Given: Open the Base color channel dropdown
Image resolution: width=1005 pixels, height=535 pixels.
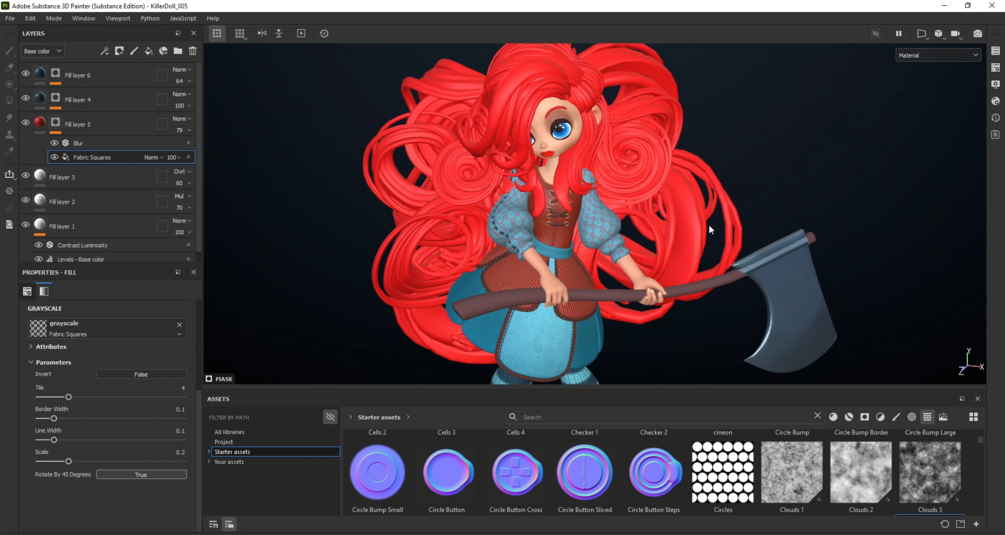Looking at the screenshot, I should (x=42, y=51).
